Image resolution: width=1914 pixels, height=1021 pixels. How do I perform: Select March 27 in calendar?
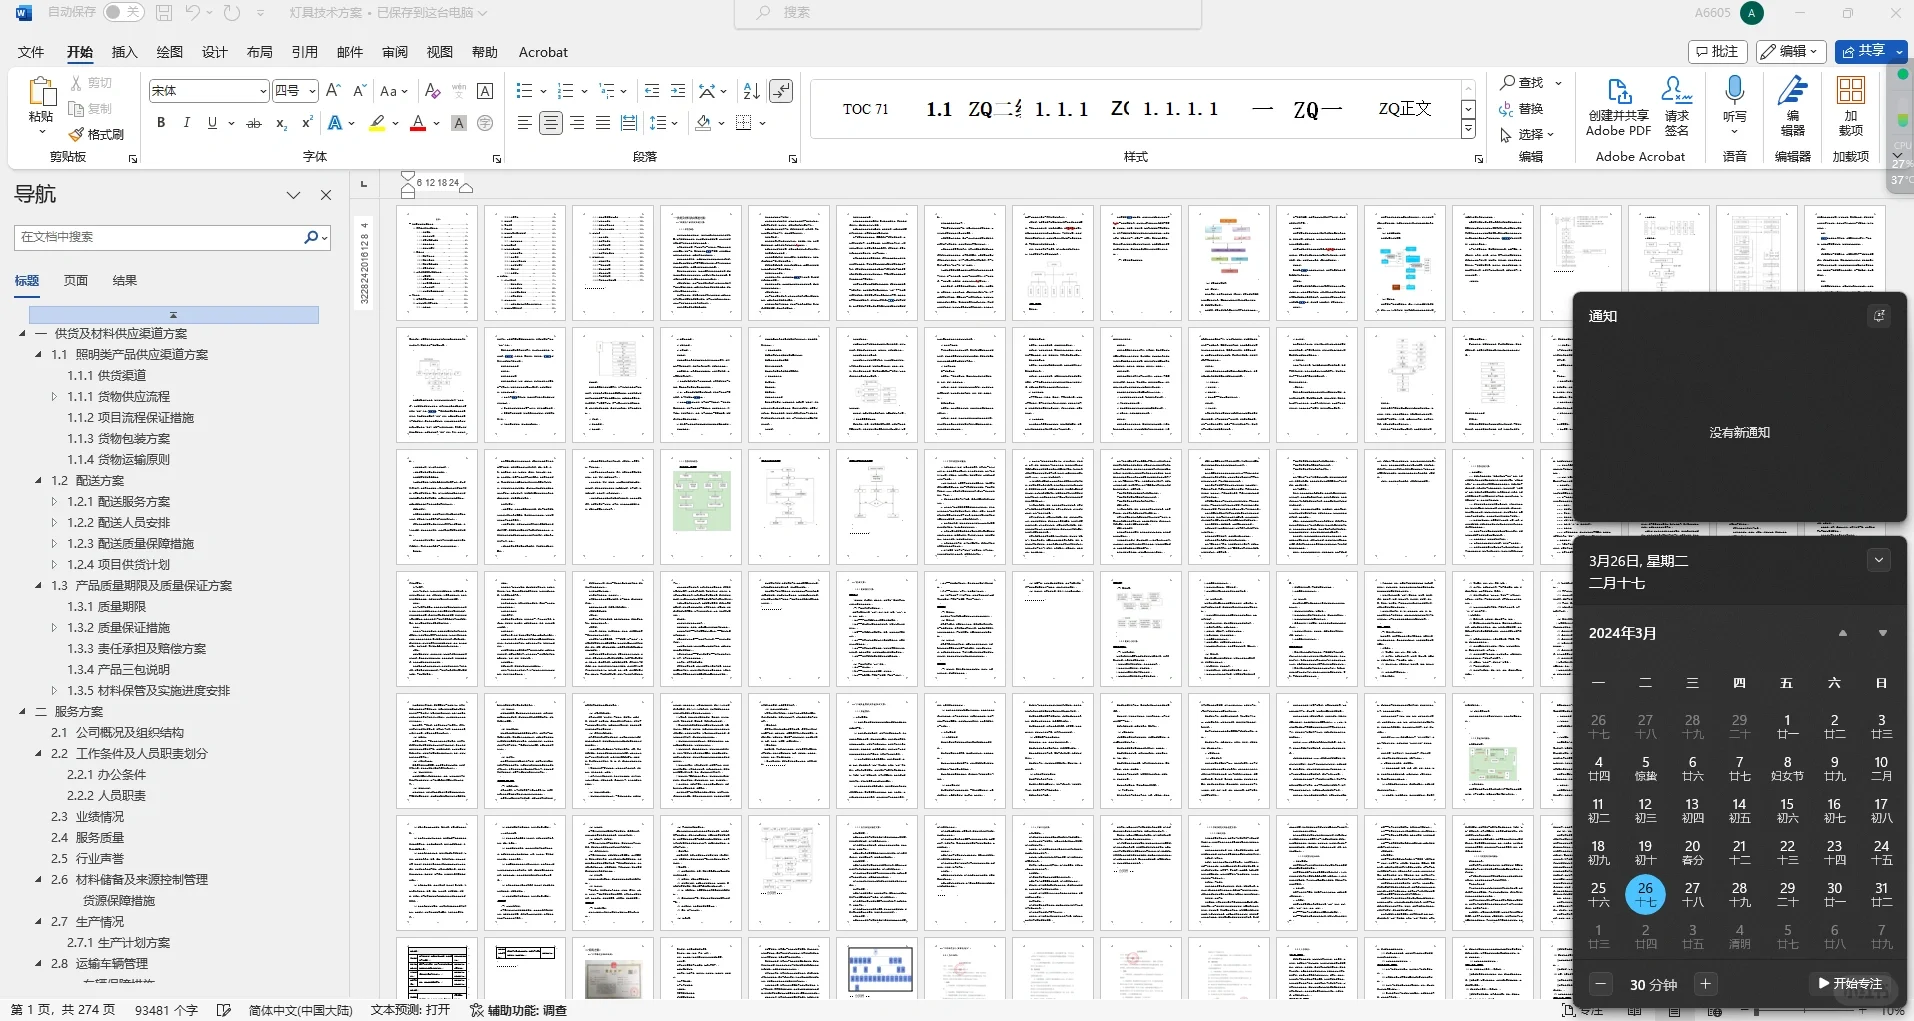coord(1692,894)
